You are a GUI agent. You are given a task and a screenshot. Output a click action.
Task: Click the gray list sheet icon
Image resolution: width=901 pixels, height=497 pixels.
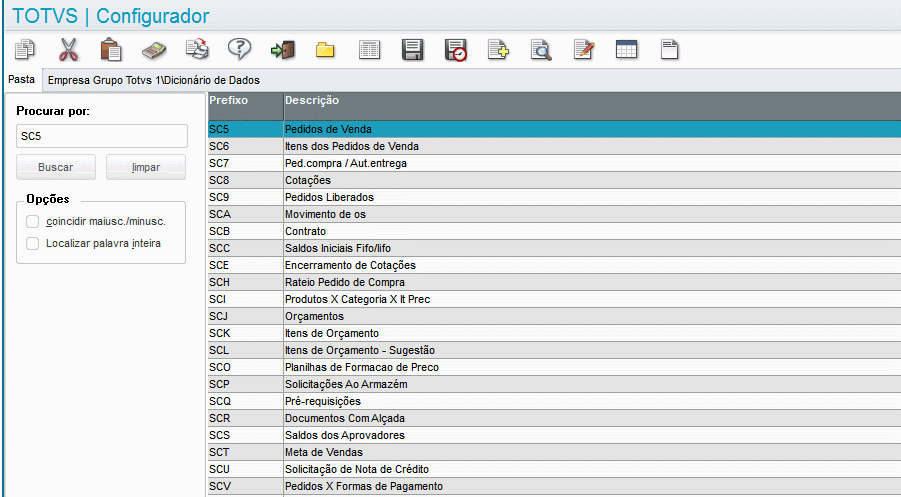pyautogui.click(x=369, y=50)
